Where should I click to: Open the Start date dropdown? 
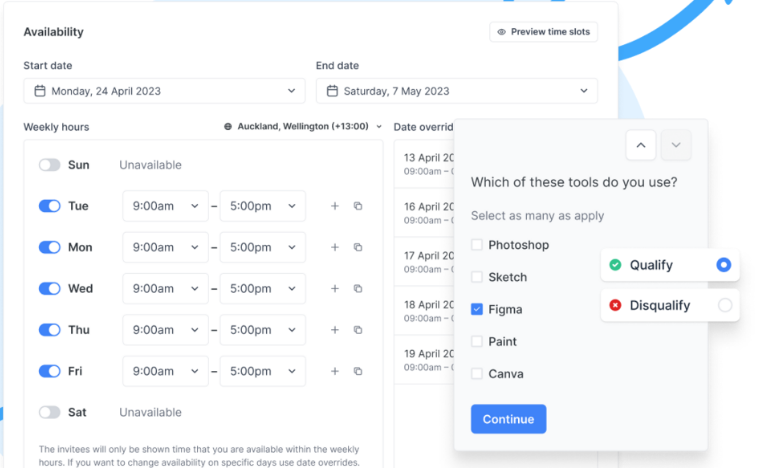click(164, 91)
